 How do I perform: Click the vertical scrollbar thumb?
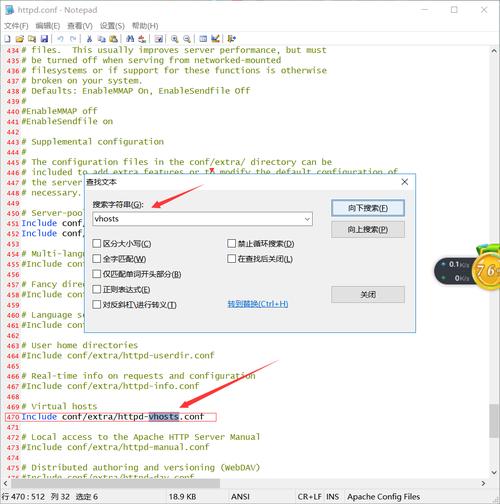pos(494,421)
